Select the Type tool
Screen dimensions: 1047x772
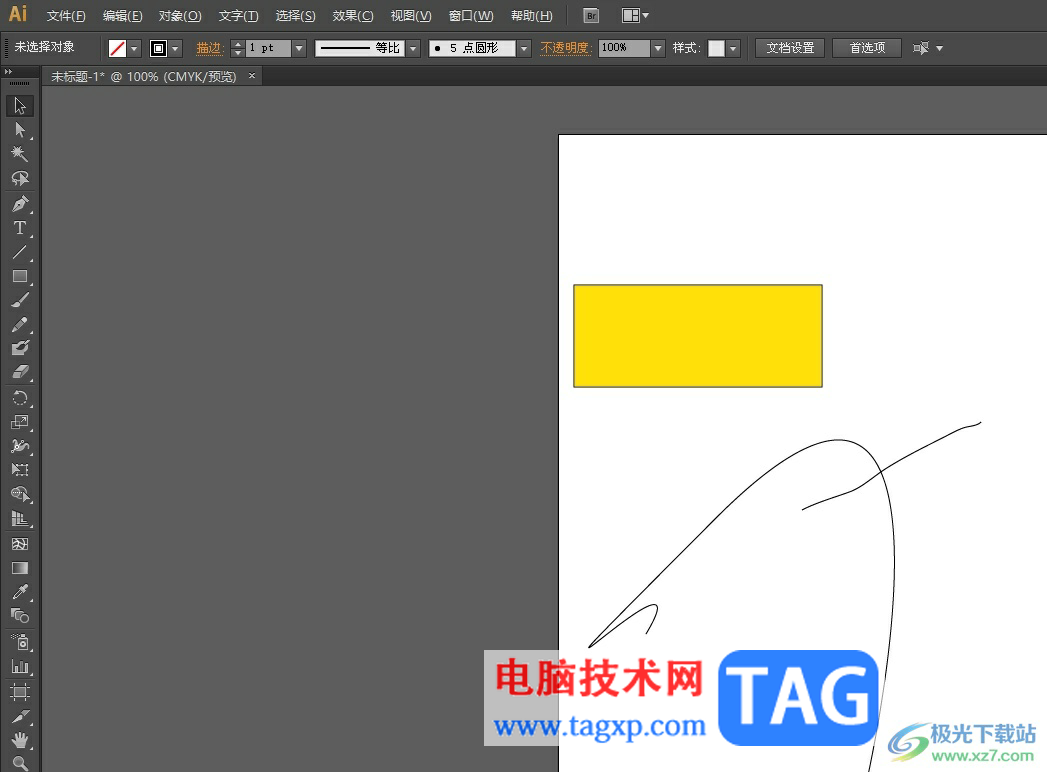[20, 228]
